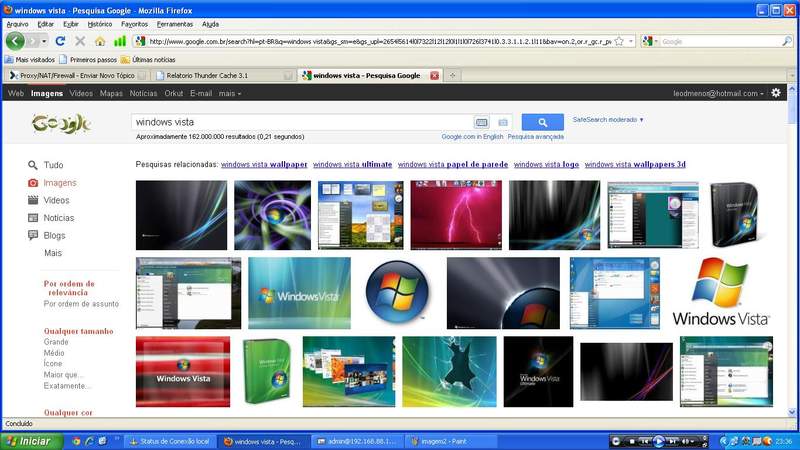The image size is (800, 450).
Task: Filter by Grande size
Action: click(x=56, y=342)
